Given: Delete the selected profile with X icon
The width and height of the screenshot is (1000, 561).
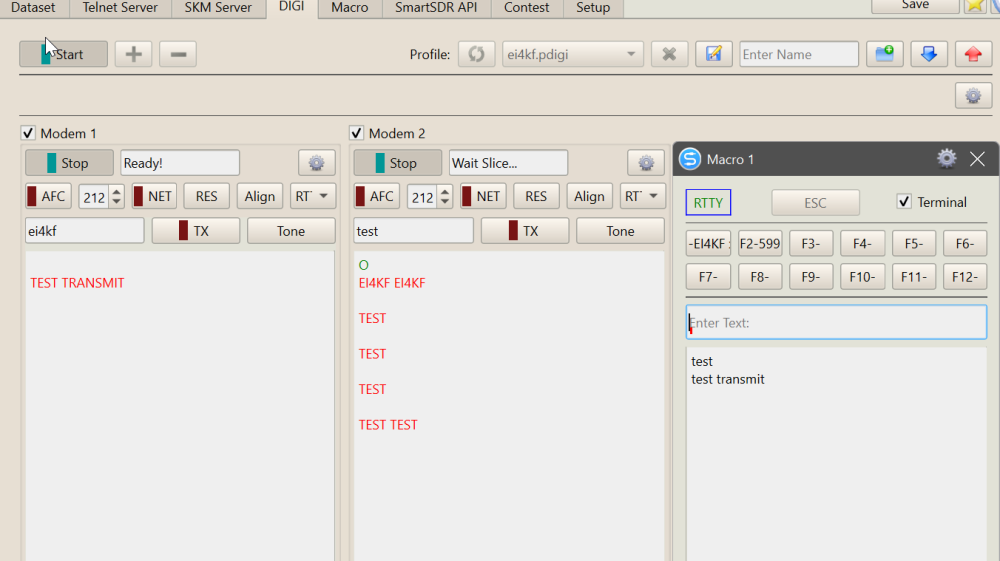Looking at the screenshot, I should coord(669,54).
